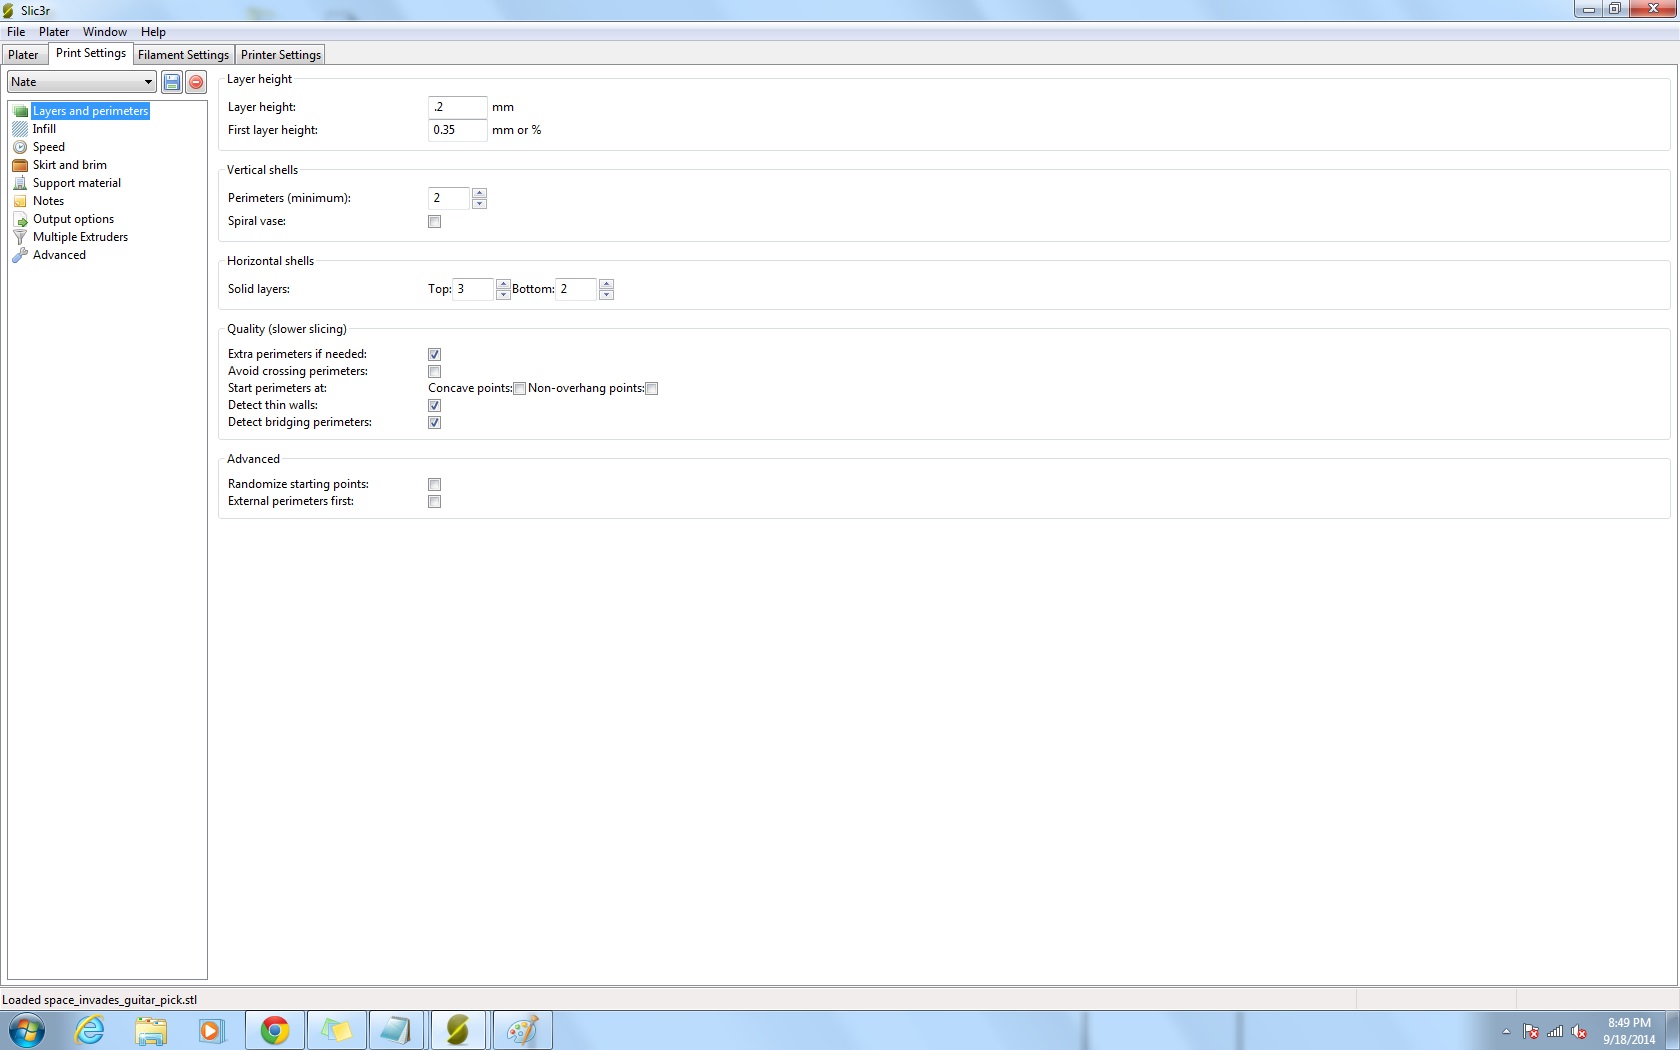The height and width of the screenshot is (1050, 1680).
Task: Toggle Detect bridging perimeters checkbox
Action: coord(434,423)
